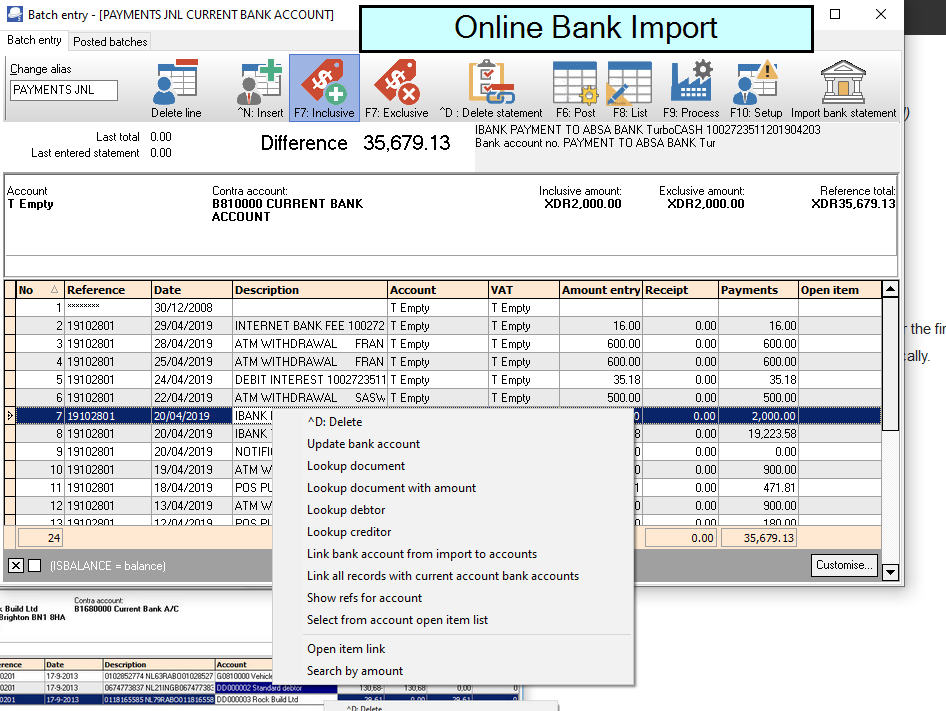Click the grid scrollbar up arrow
This screenshot has width=946, height=711.
[x=890, y=289]
